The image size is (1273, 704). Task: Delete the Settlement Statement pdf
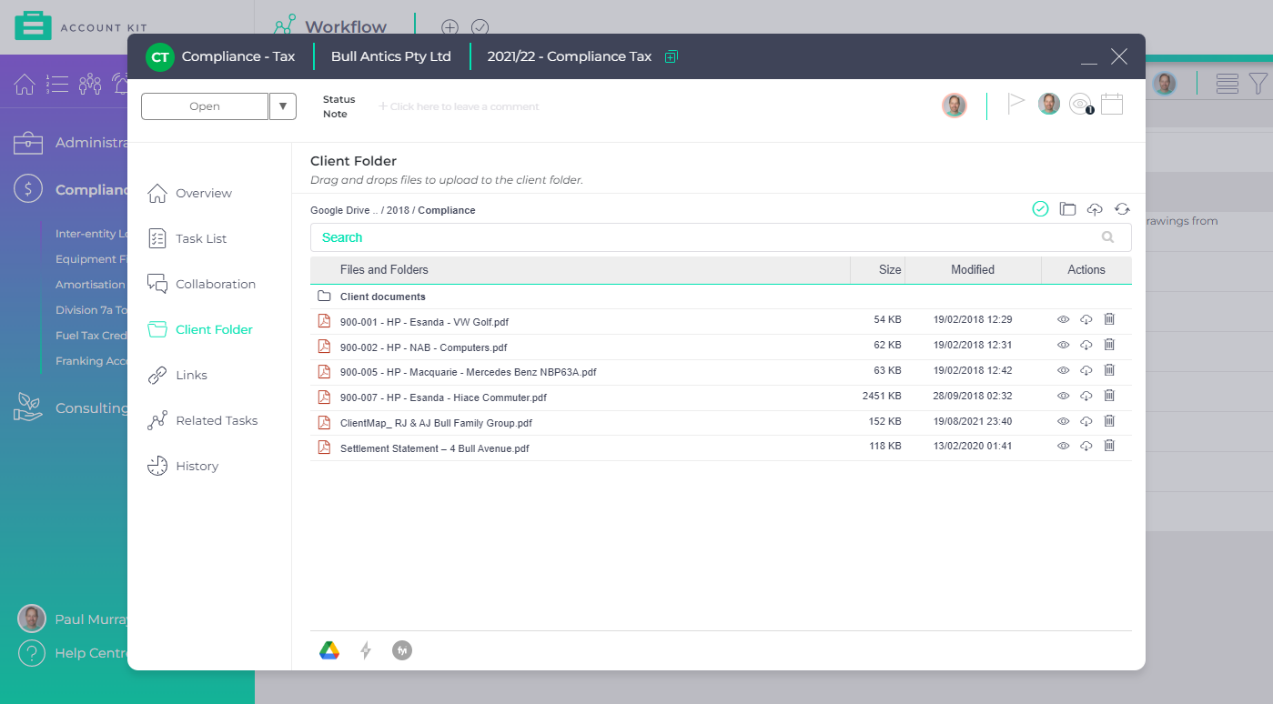point(1109,446)
